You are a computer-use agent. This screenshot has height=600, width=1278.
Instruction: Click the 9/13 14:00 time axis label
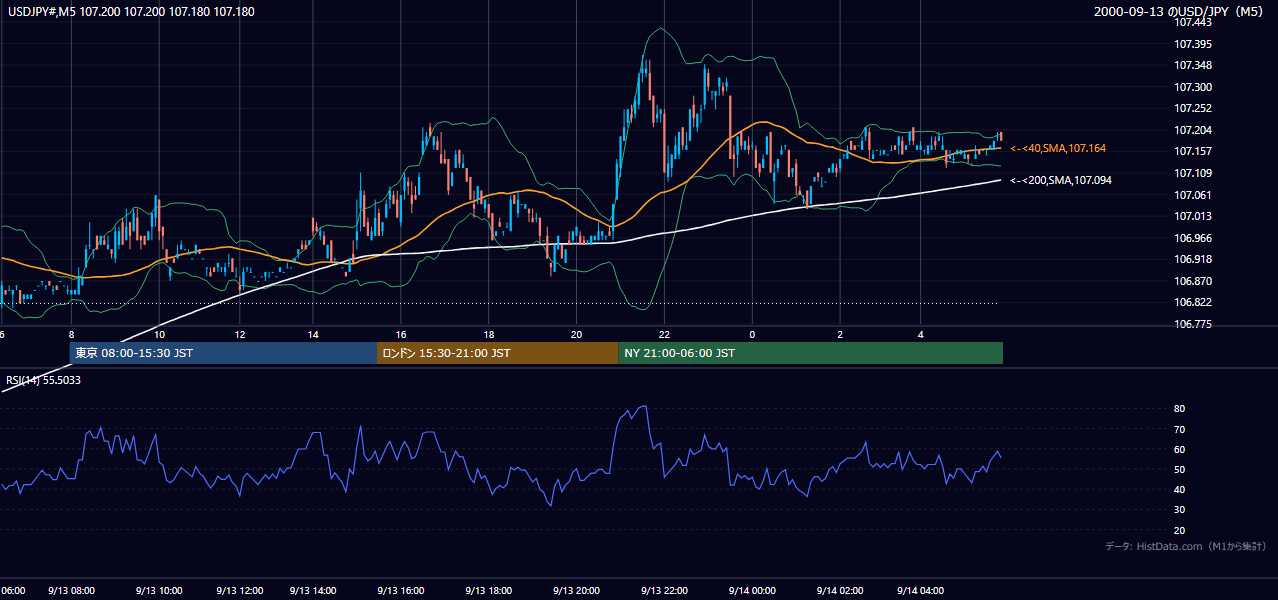tap(313, 591)
